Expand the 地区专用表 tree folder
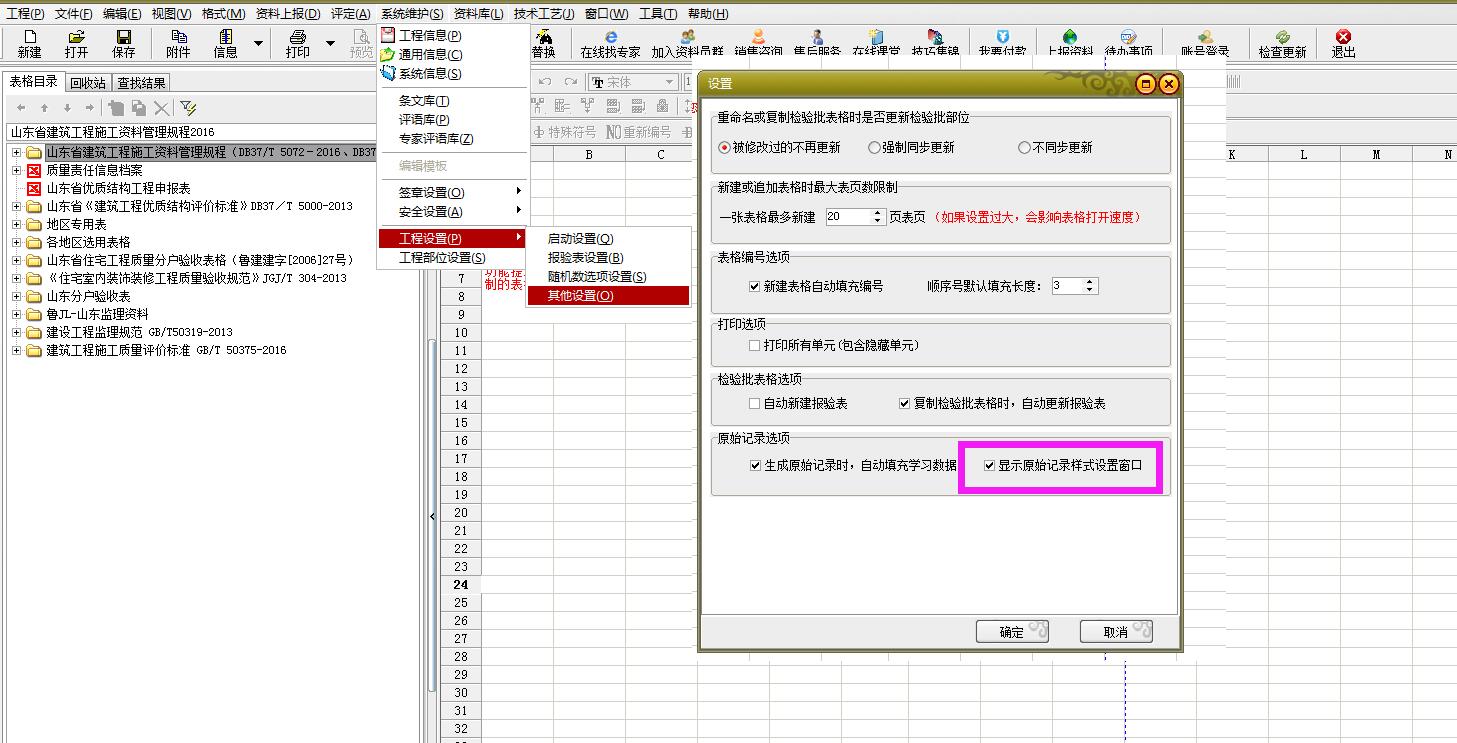Image resolution: width=1457 pixels, height=743 pixels. click(x=17, y=224)
